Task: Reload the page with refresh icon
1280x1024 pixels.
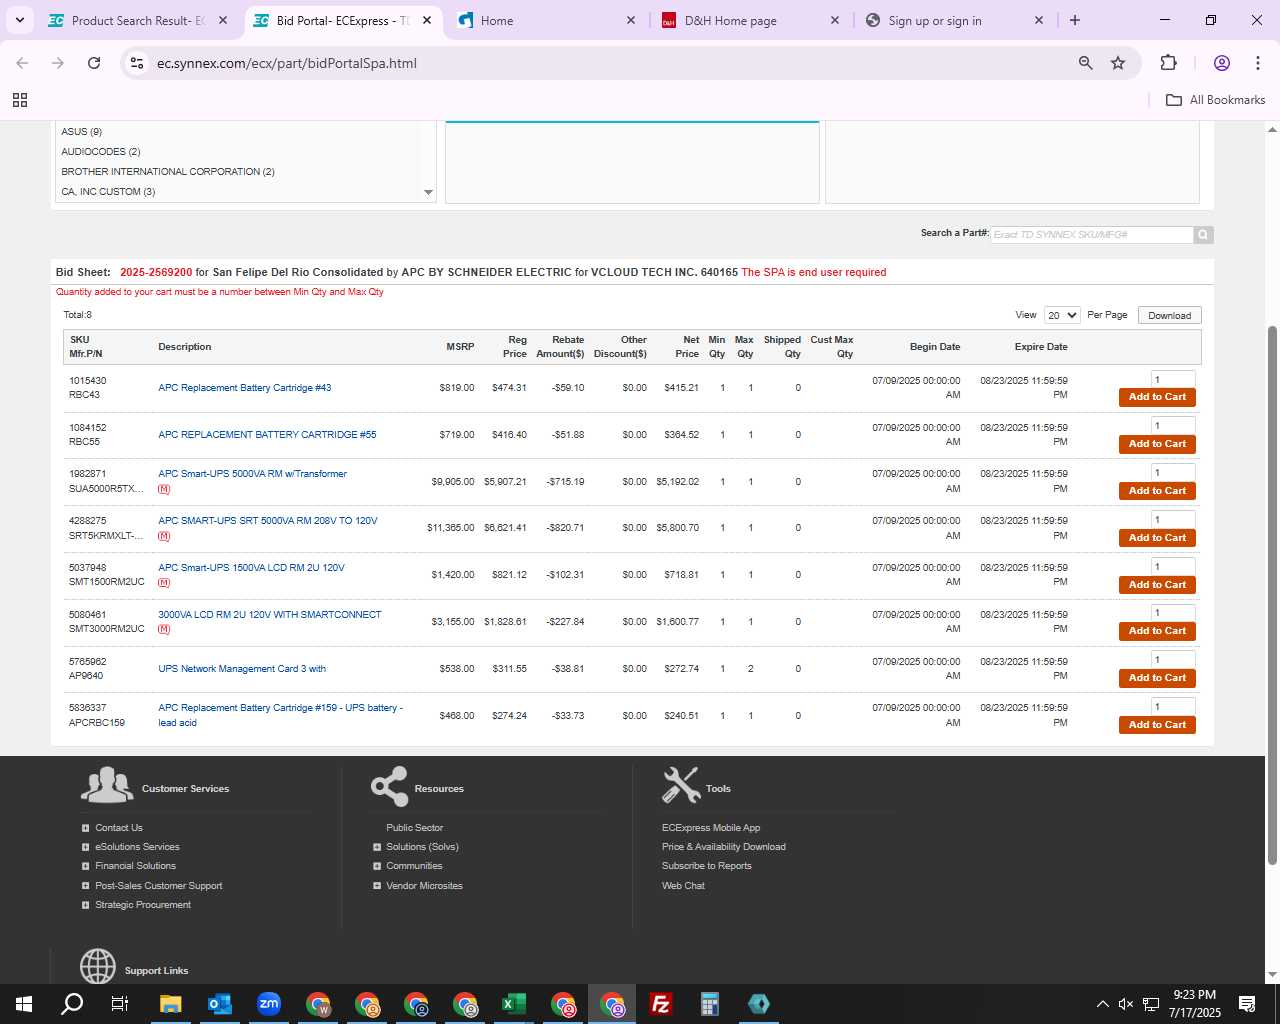Action: pyautogui.click(x=94, y=63)
